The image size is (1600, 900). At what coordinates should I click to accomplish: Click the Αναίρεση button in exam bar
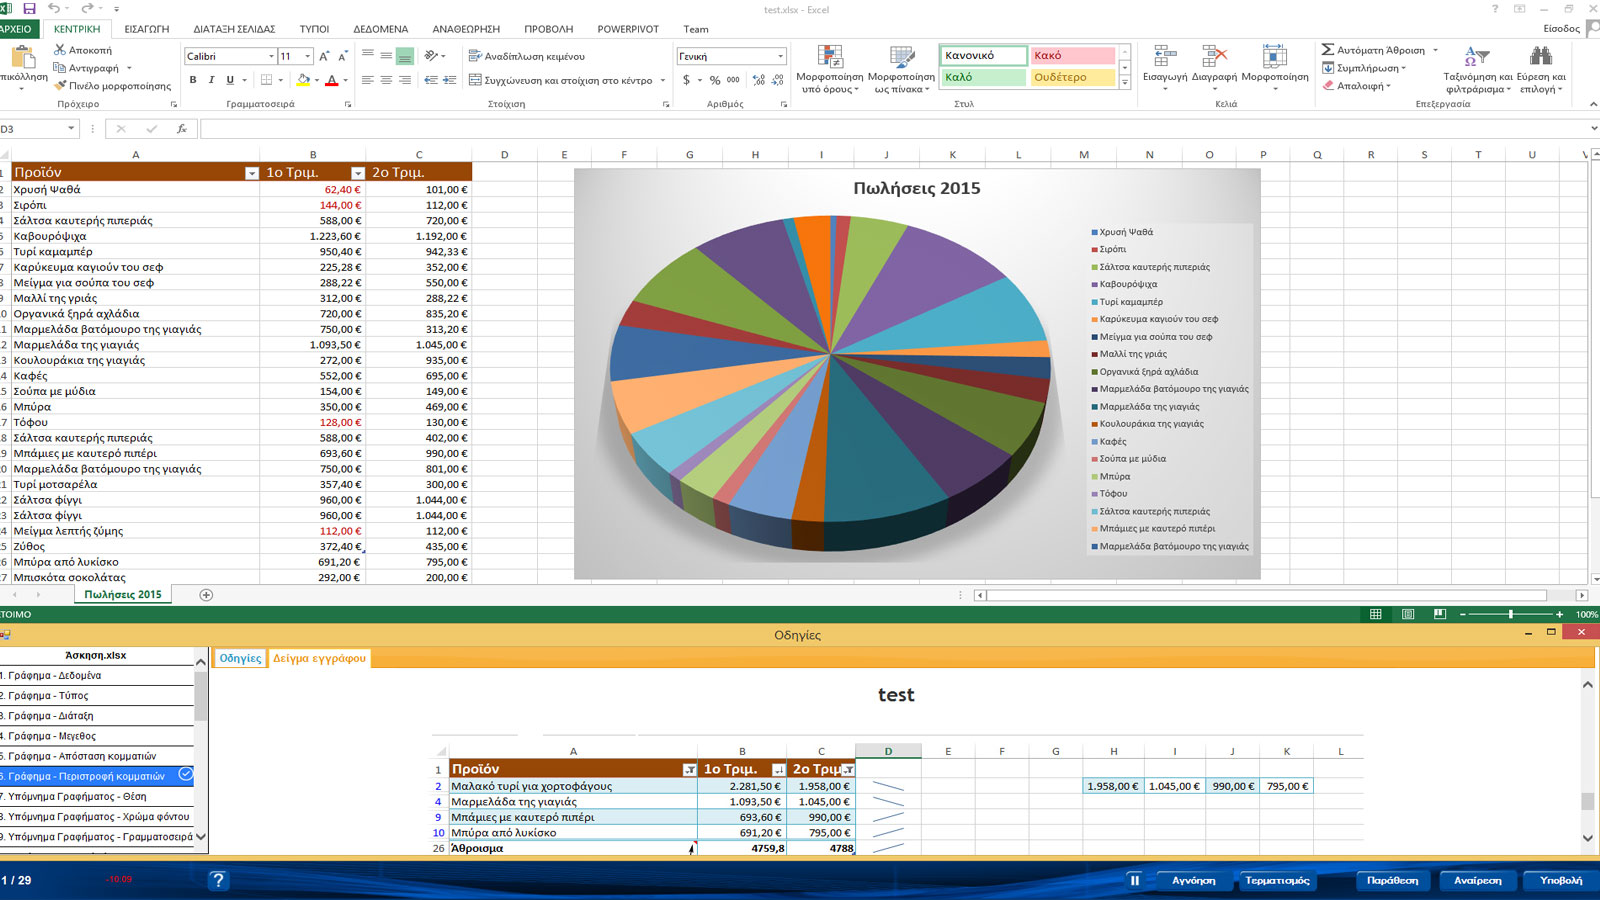coord(1477,880)
